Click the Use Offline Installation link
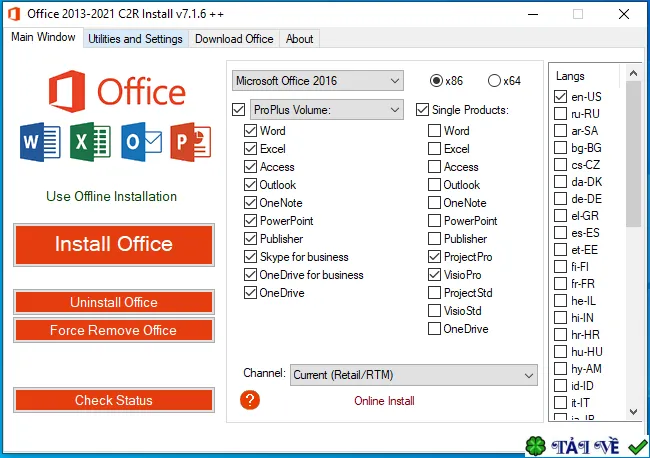This screenshot has width=650, height=458. pyautogui.click(x=112, y=196)
